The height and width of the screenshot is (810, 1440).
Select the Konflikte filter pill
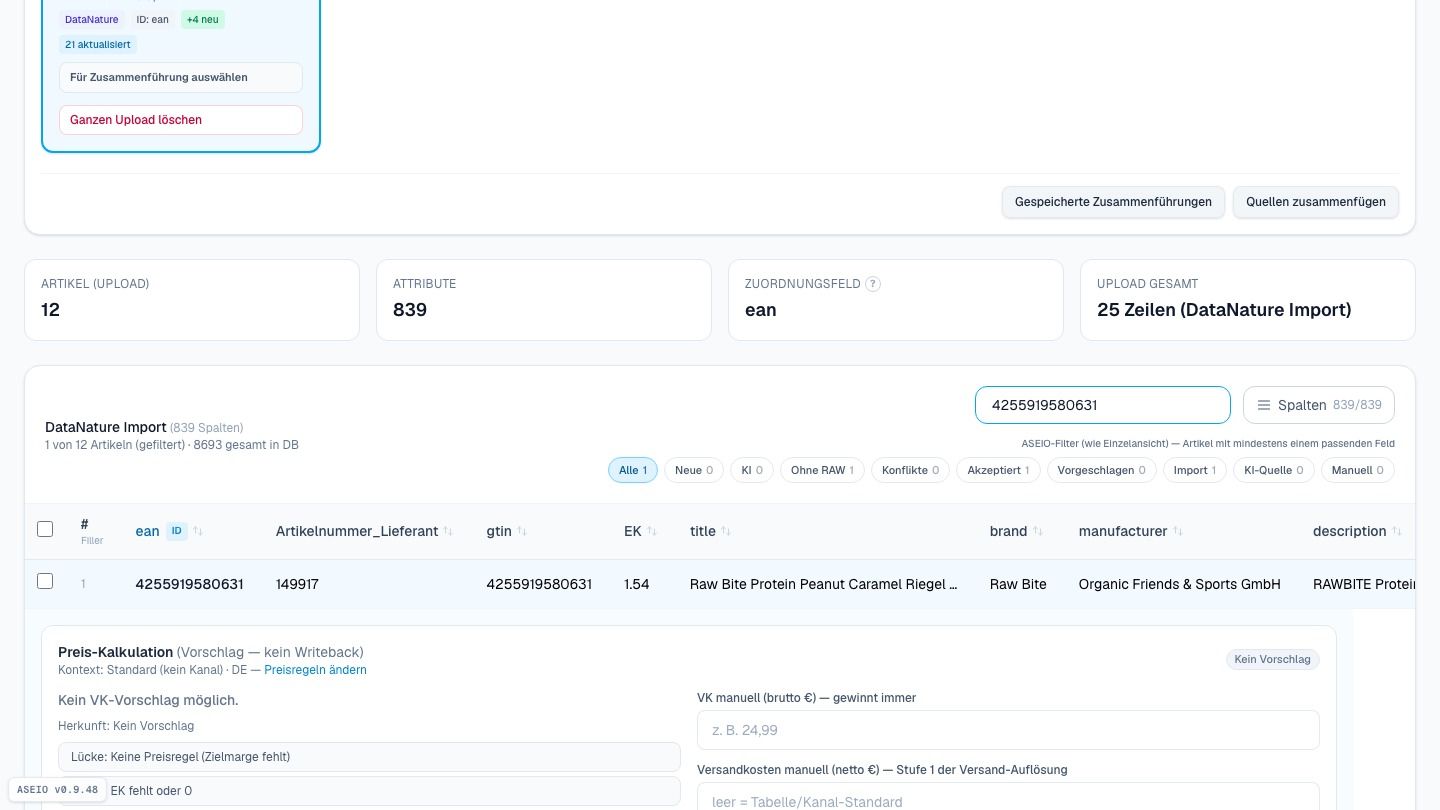tap(910, 470)
